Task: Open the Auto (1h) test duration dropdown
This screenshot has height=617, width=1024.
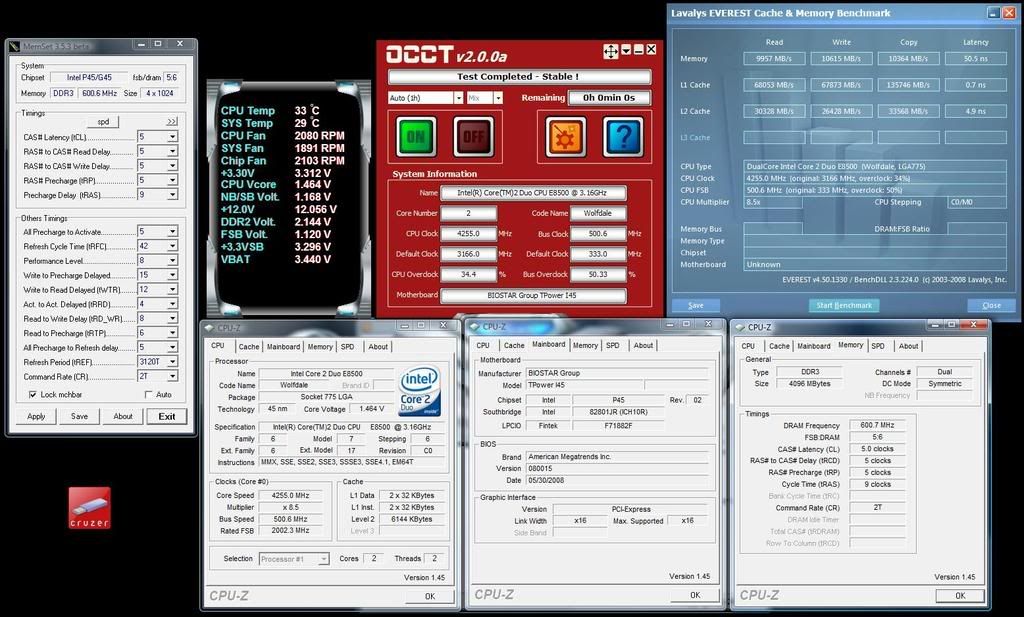Action: pyautogui.click(x=458, y=98)
